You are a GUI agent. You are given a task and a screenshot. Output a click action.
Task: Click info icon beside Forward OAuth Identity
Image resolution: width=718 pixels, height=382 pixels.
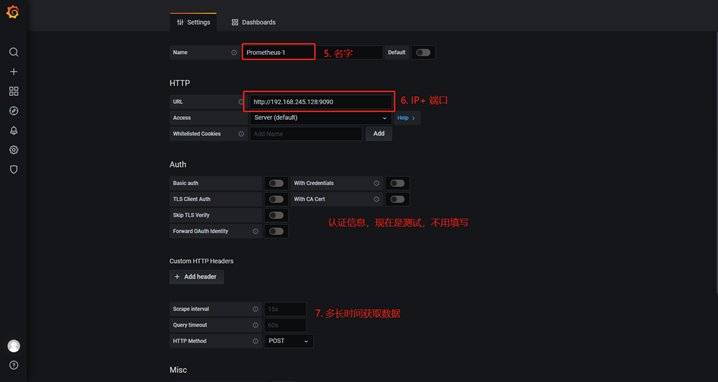point(256,231)
